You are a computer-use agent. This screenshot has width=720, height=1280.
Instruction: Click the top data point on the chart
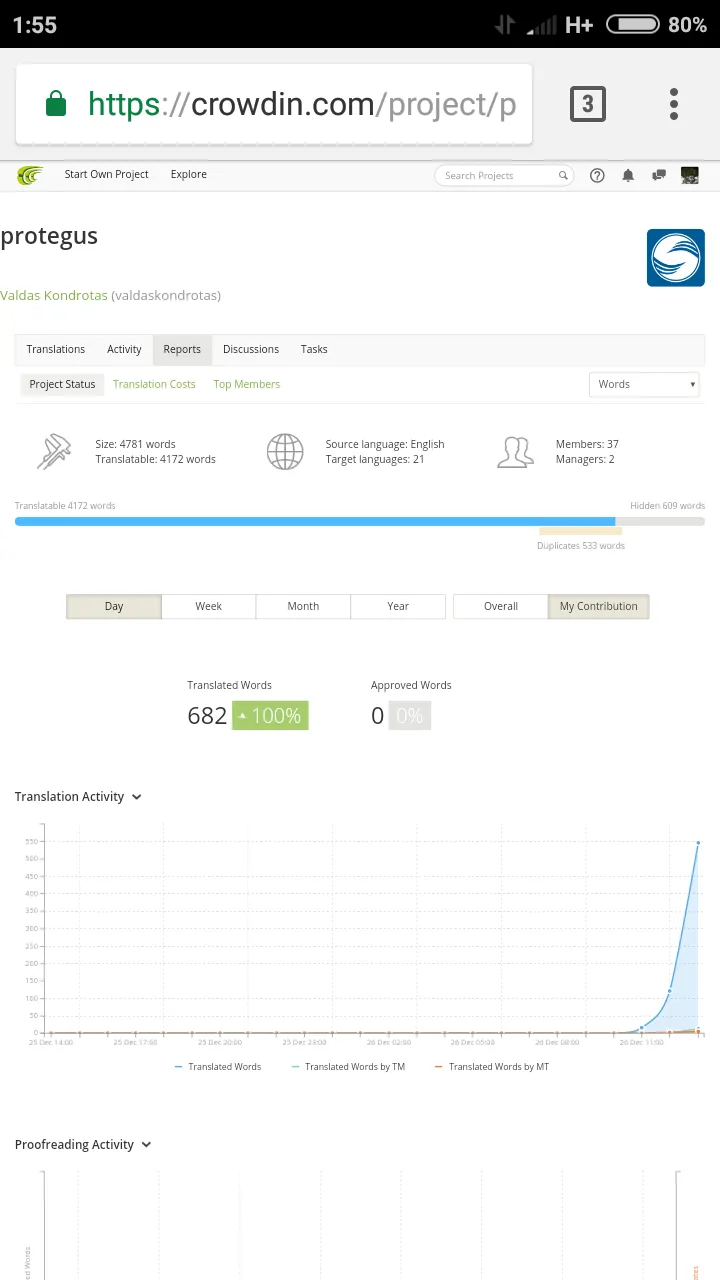point(698,843)
